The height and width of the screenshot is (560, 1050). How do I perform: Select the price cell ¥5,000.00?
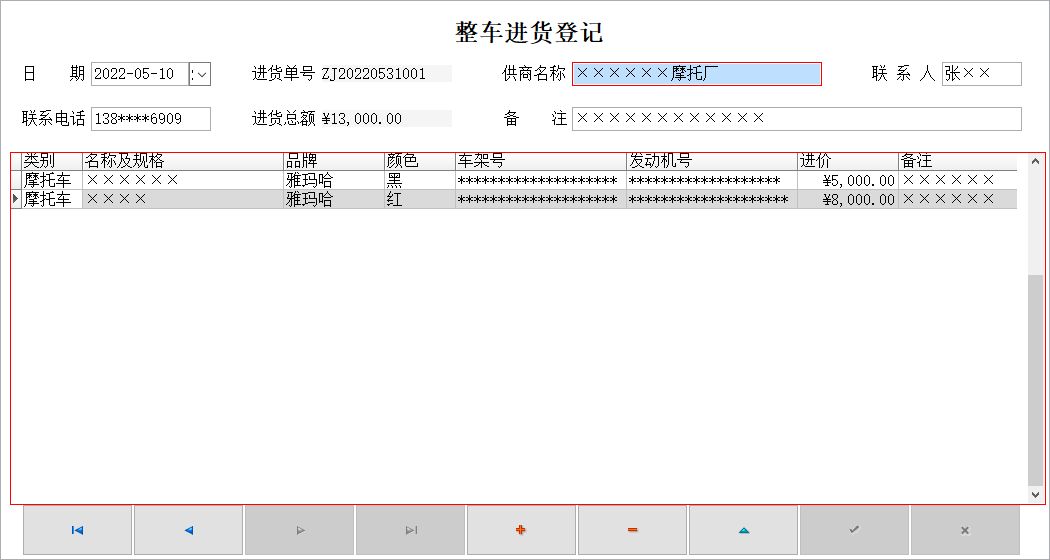coord(848,180)
